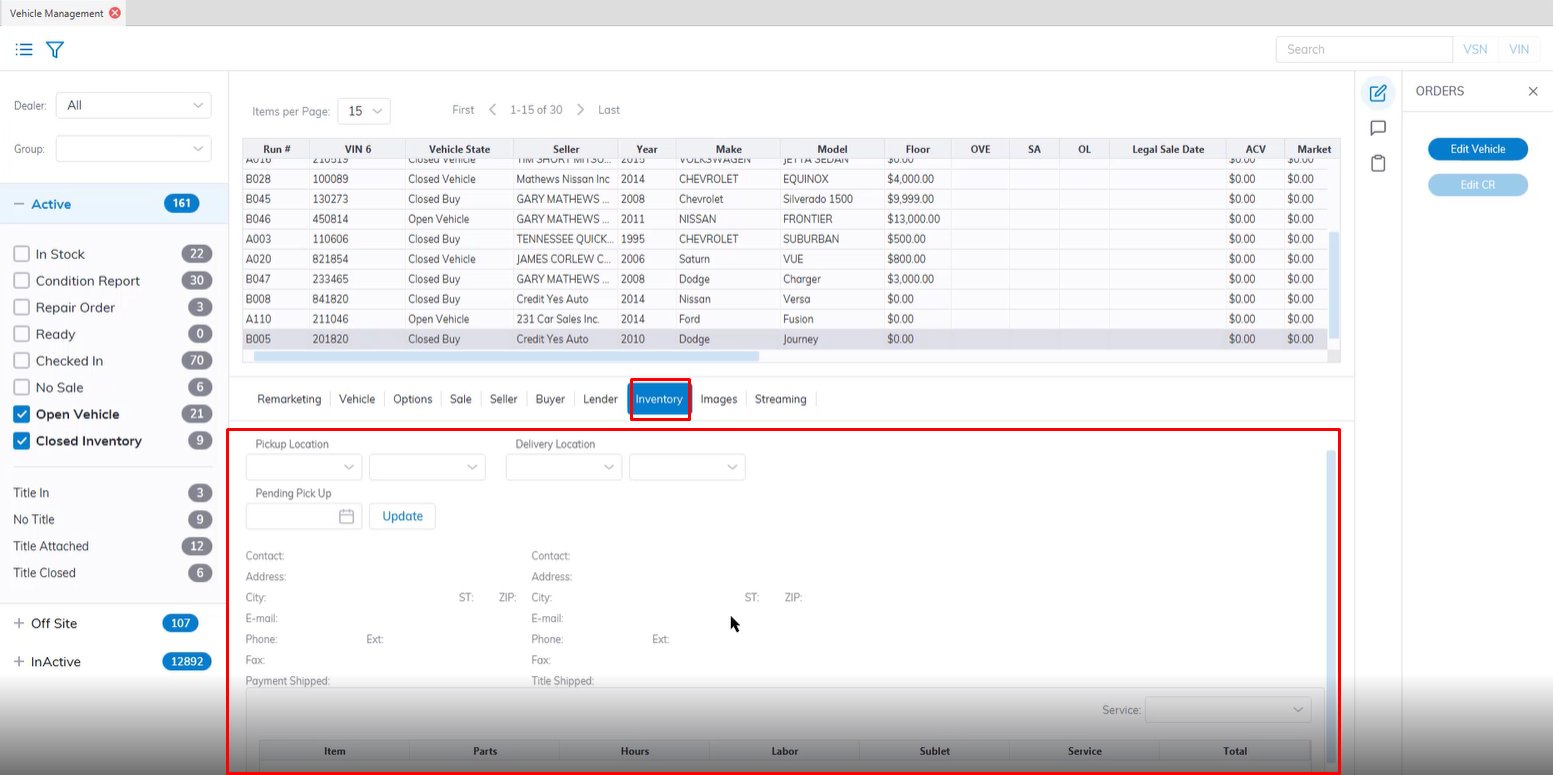
Task: Expand the Off Site section
Action: point(19,623)
